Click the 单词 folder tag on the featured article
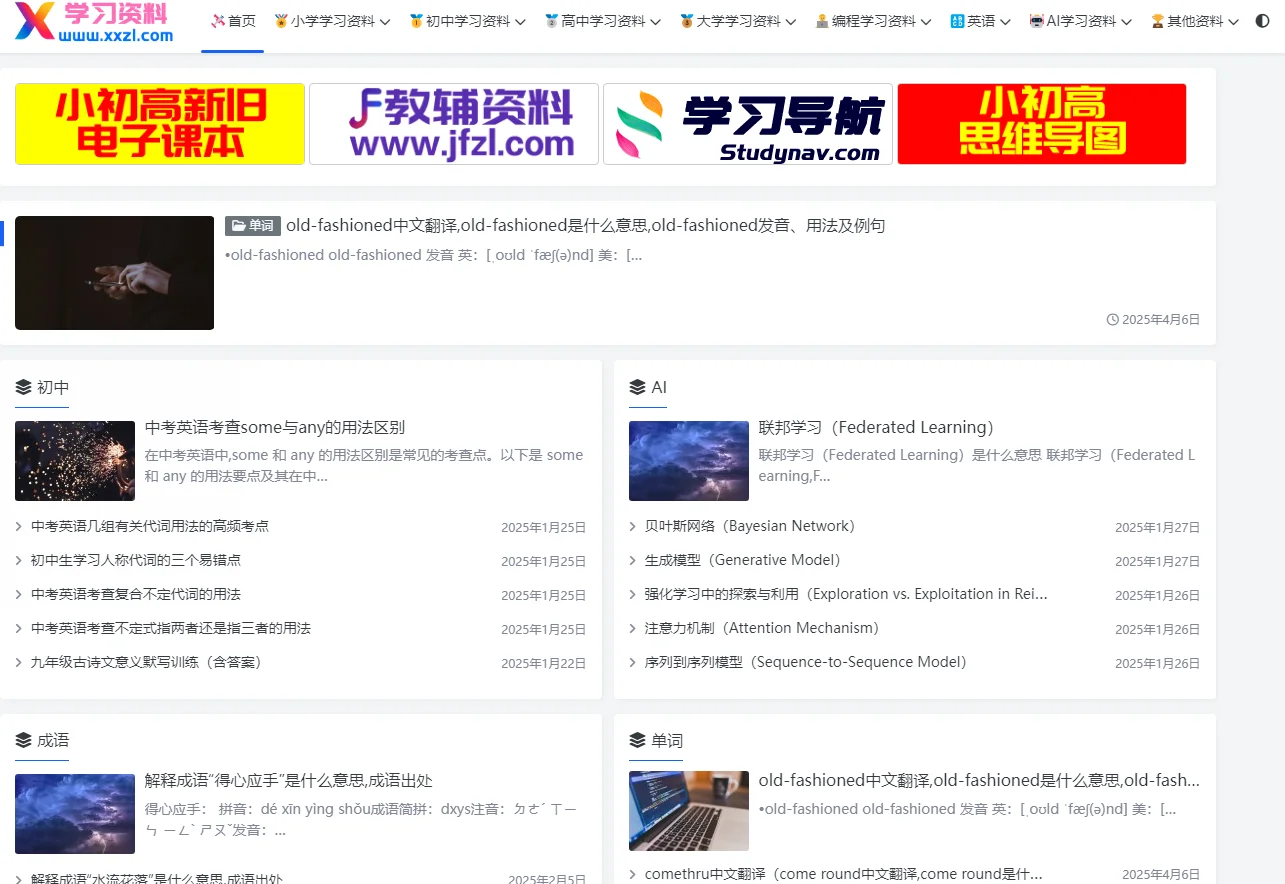The image size is (1285, 884). click(252, 224)
